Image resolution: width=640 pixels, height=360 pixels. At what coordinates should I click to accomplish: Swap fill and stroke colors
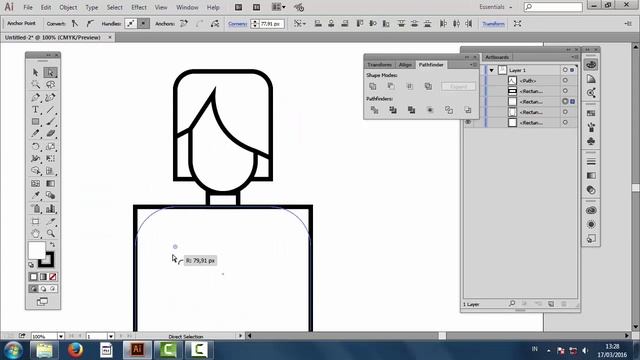52,245
